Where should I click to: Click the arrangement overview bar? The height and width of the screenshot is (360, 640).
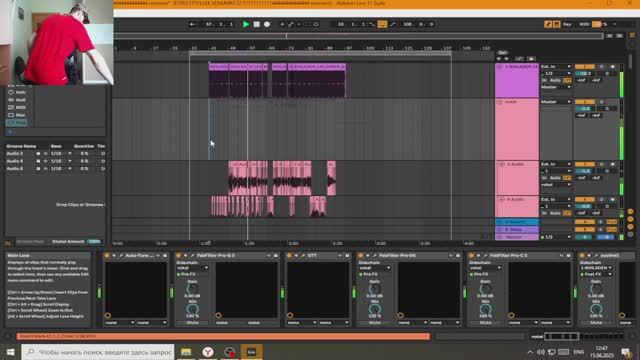coord(358,36)
